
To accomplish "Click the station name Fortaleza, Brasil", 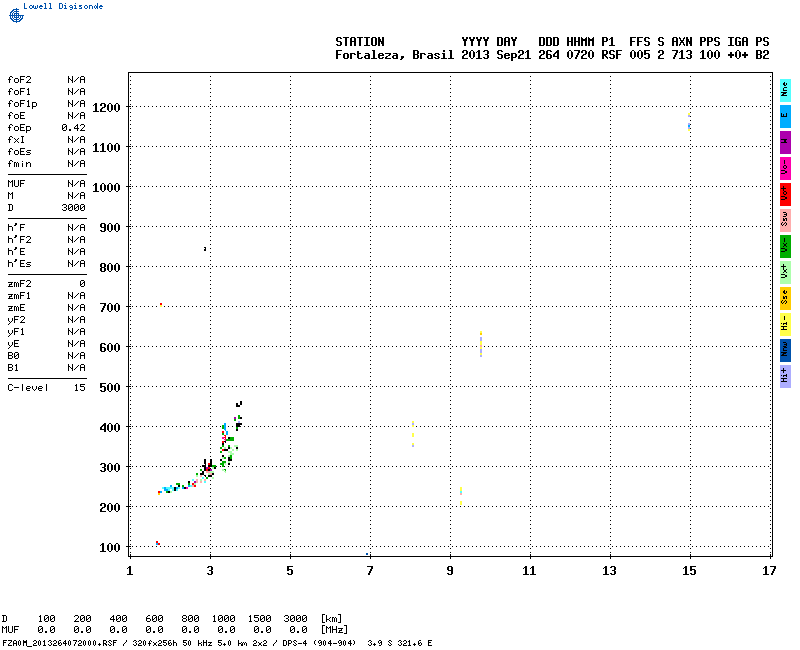I will tap(394, 55).
